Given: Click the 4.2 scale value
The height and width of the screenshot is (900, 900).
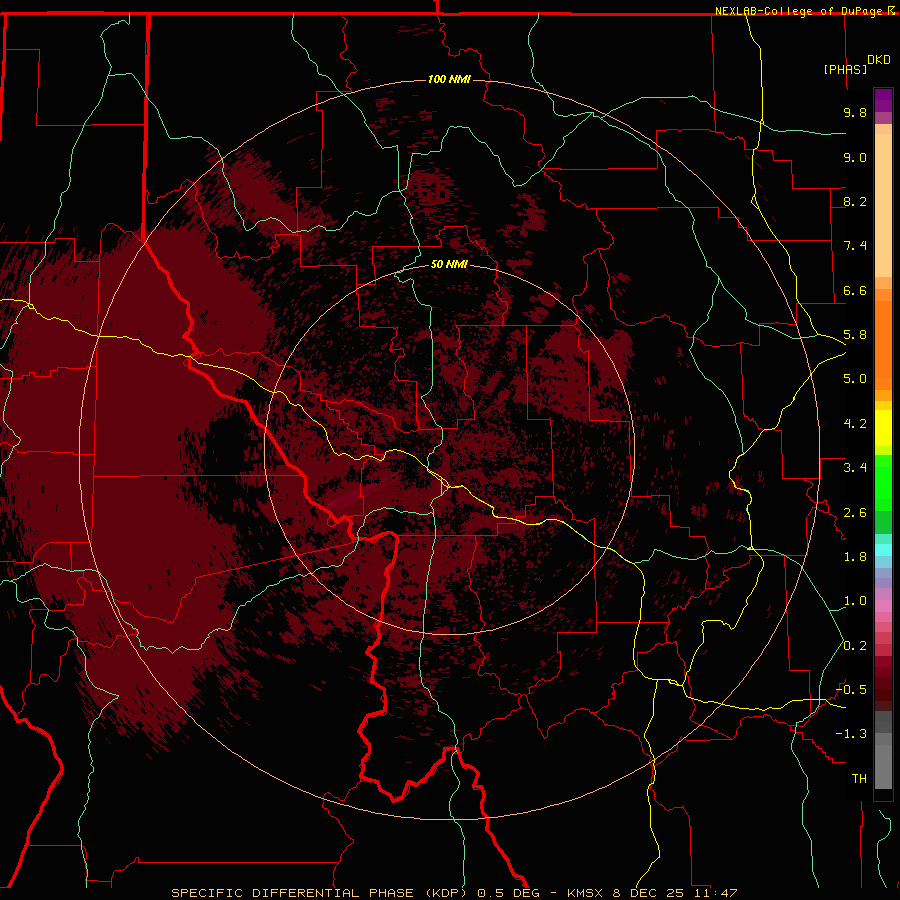Looking at the screenshot, I should pyautogui.click(x=855, y=424).
